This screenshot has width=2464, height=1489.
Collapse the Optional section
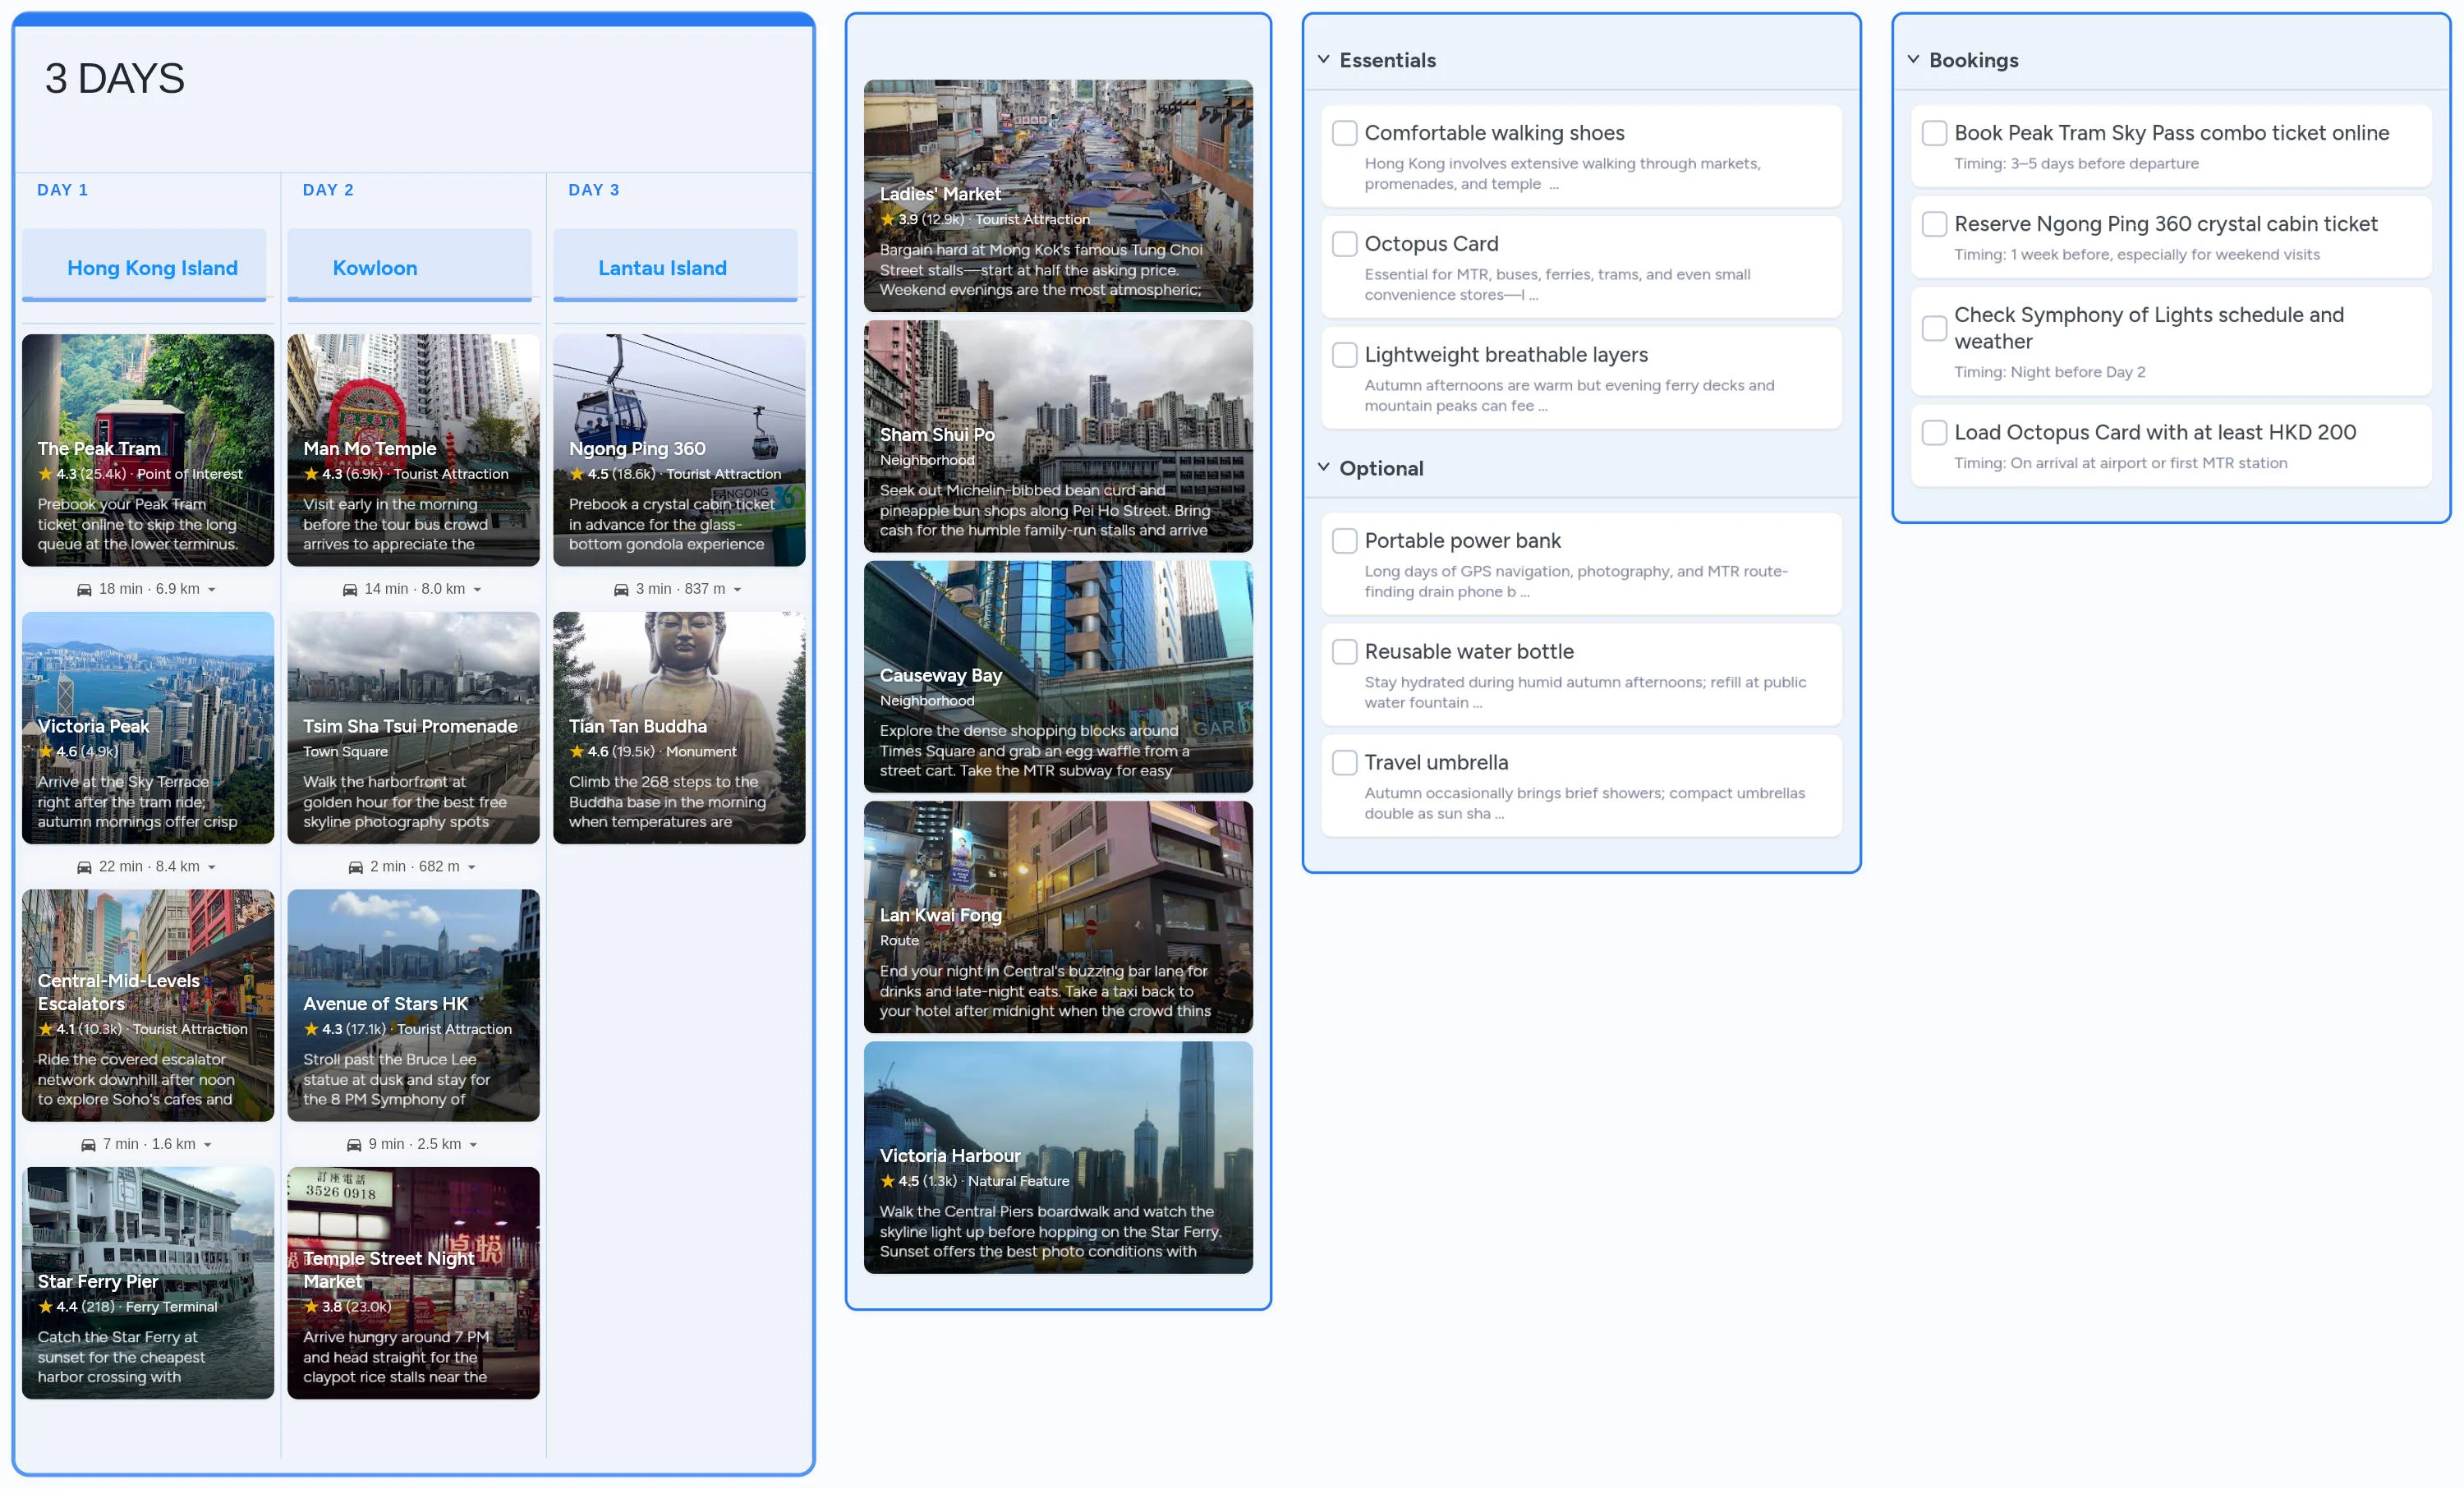pos(1323,467)
